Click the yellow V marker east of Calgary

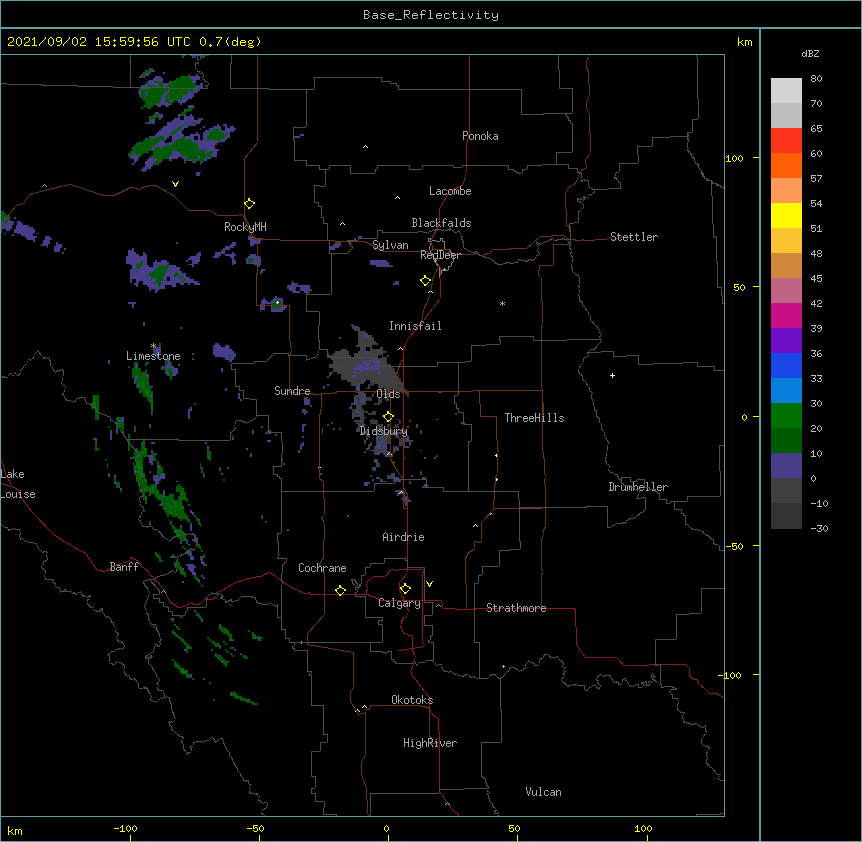coord(429,584)
